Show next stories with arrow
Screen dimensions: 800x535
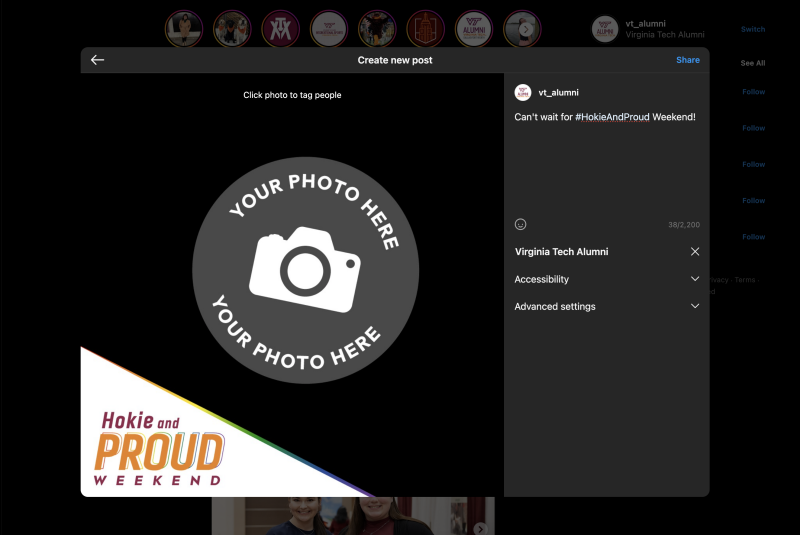[526, 29]
